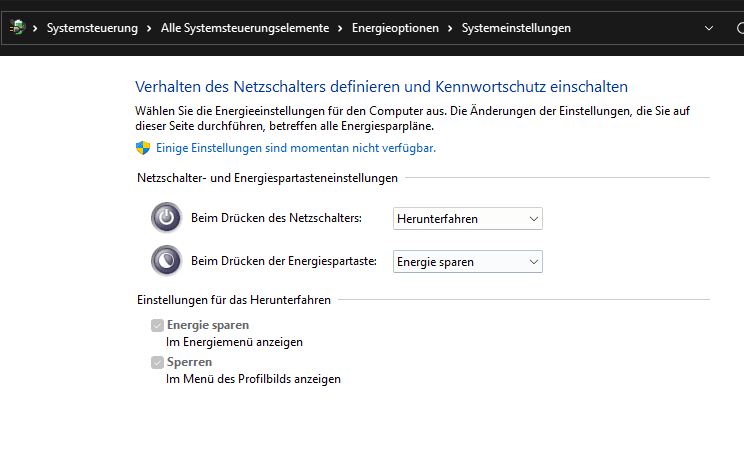The image size is (744, 454).
Task: Expand chevron after Energieoptionen breadcrumb
Action: [450, 28]
